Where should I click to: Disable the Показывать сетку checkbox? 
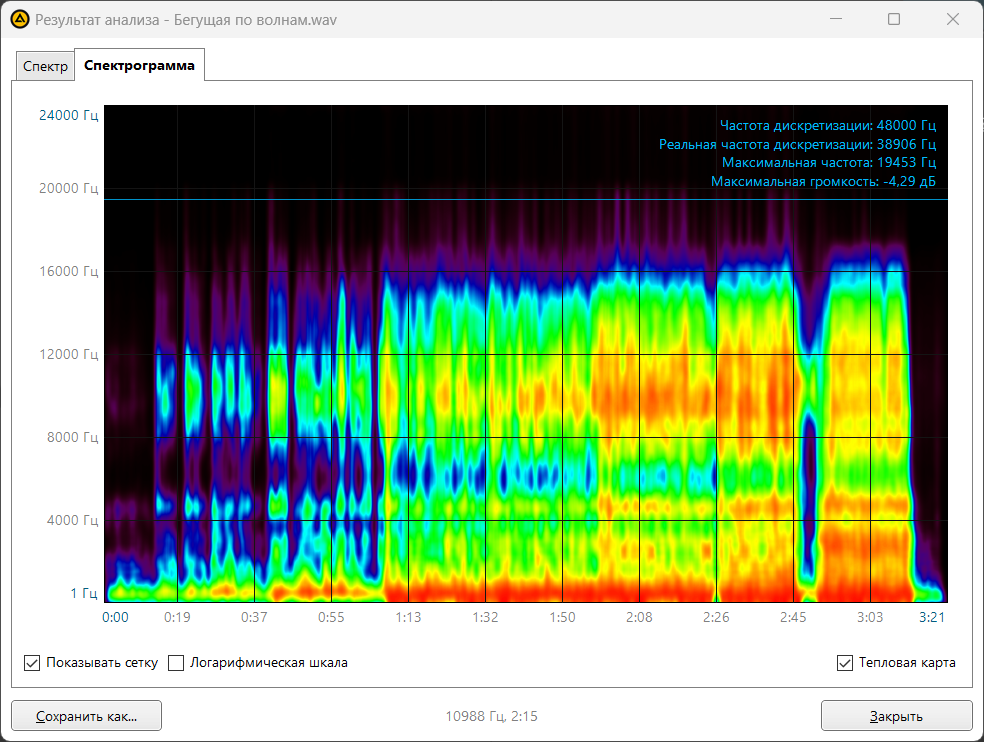click(x=32, y=663)
